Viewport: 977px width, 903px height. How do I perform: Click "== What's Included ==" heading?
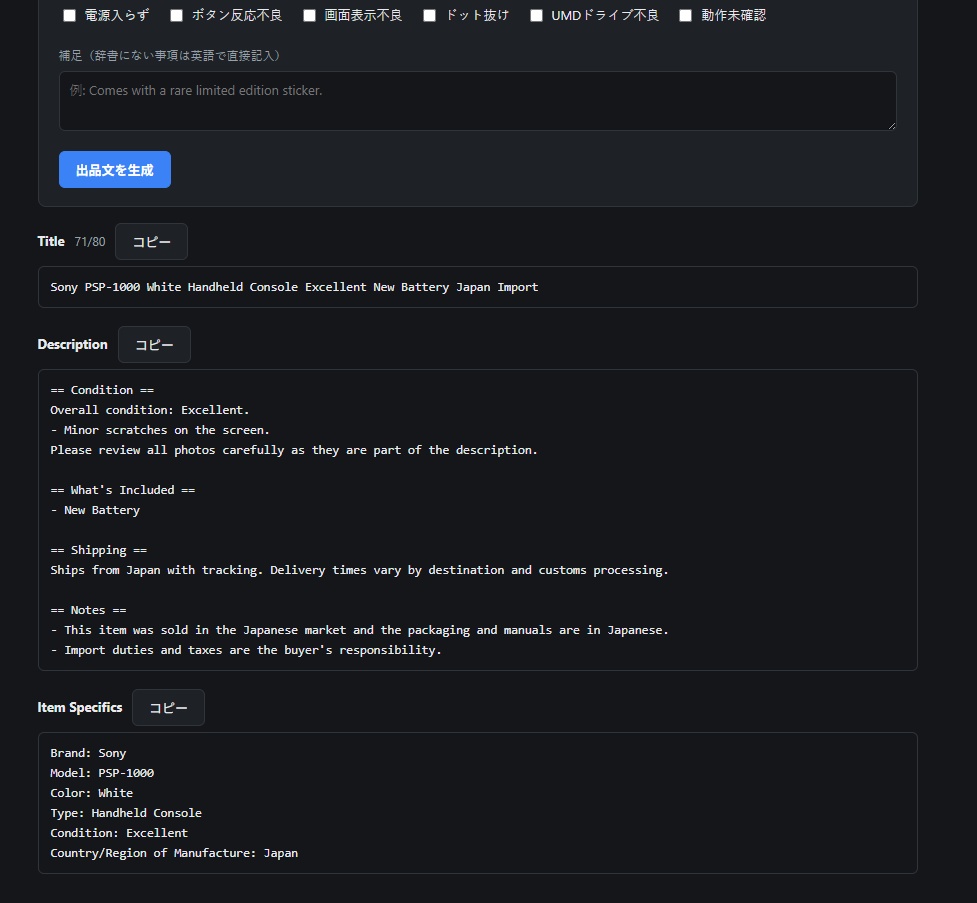[x=123, y=490]
